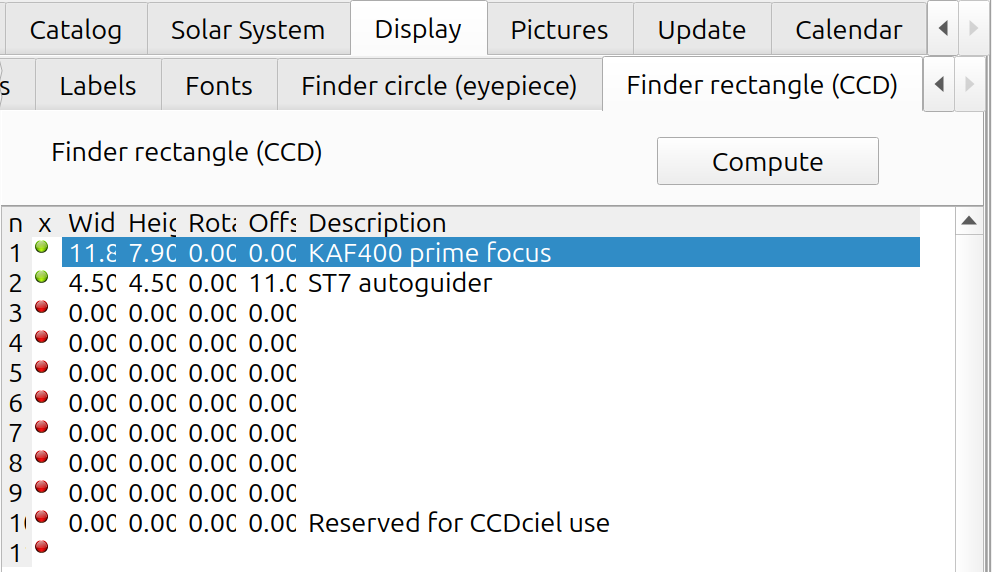Click red status dot on row 4
The image size is (992, 572).
pyautogui.click(x=42, y=337)
